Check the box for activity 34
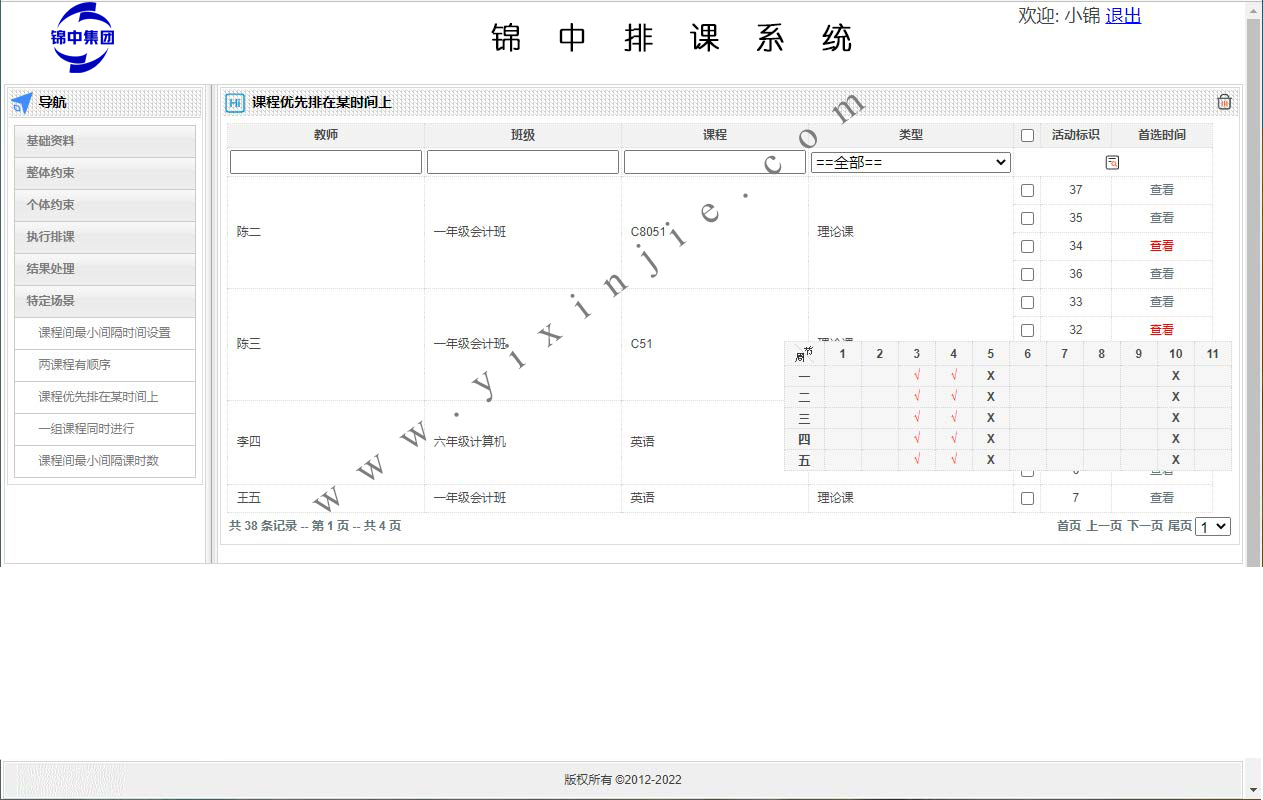 [x=1027, y=246]
